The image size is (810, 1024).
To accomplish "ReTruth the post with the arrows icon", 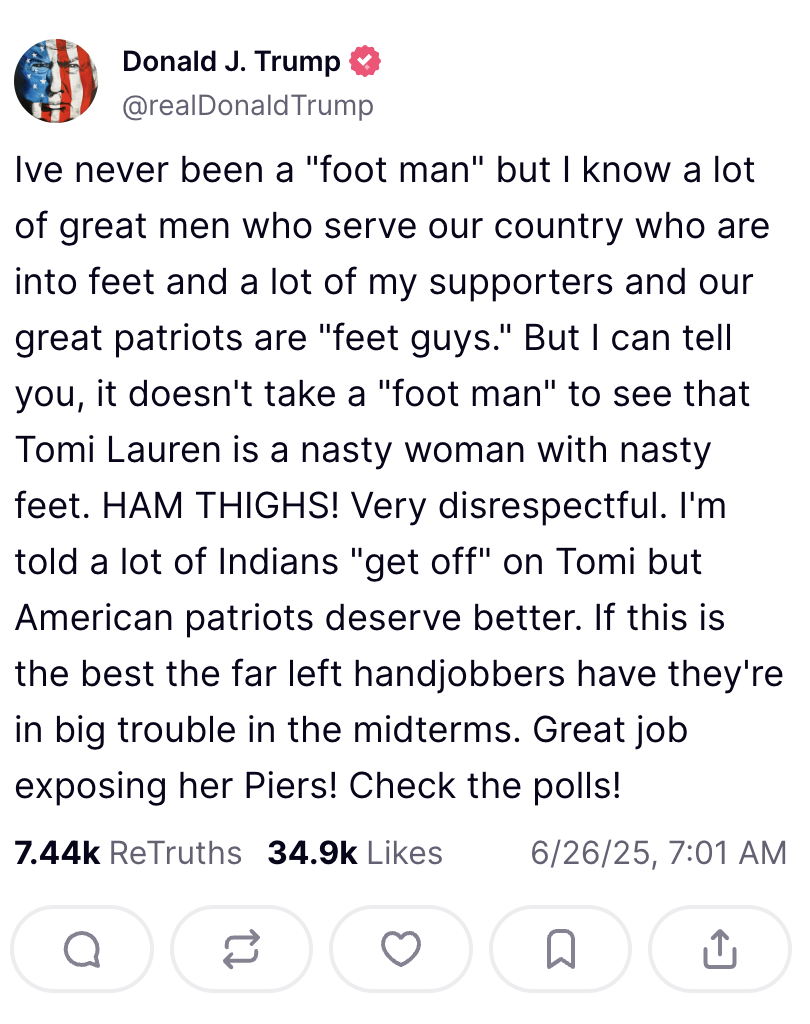I will click(241, 949).
